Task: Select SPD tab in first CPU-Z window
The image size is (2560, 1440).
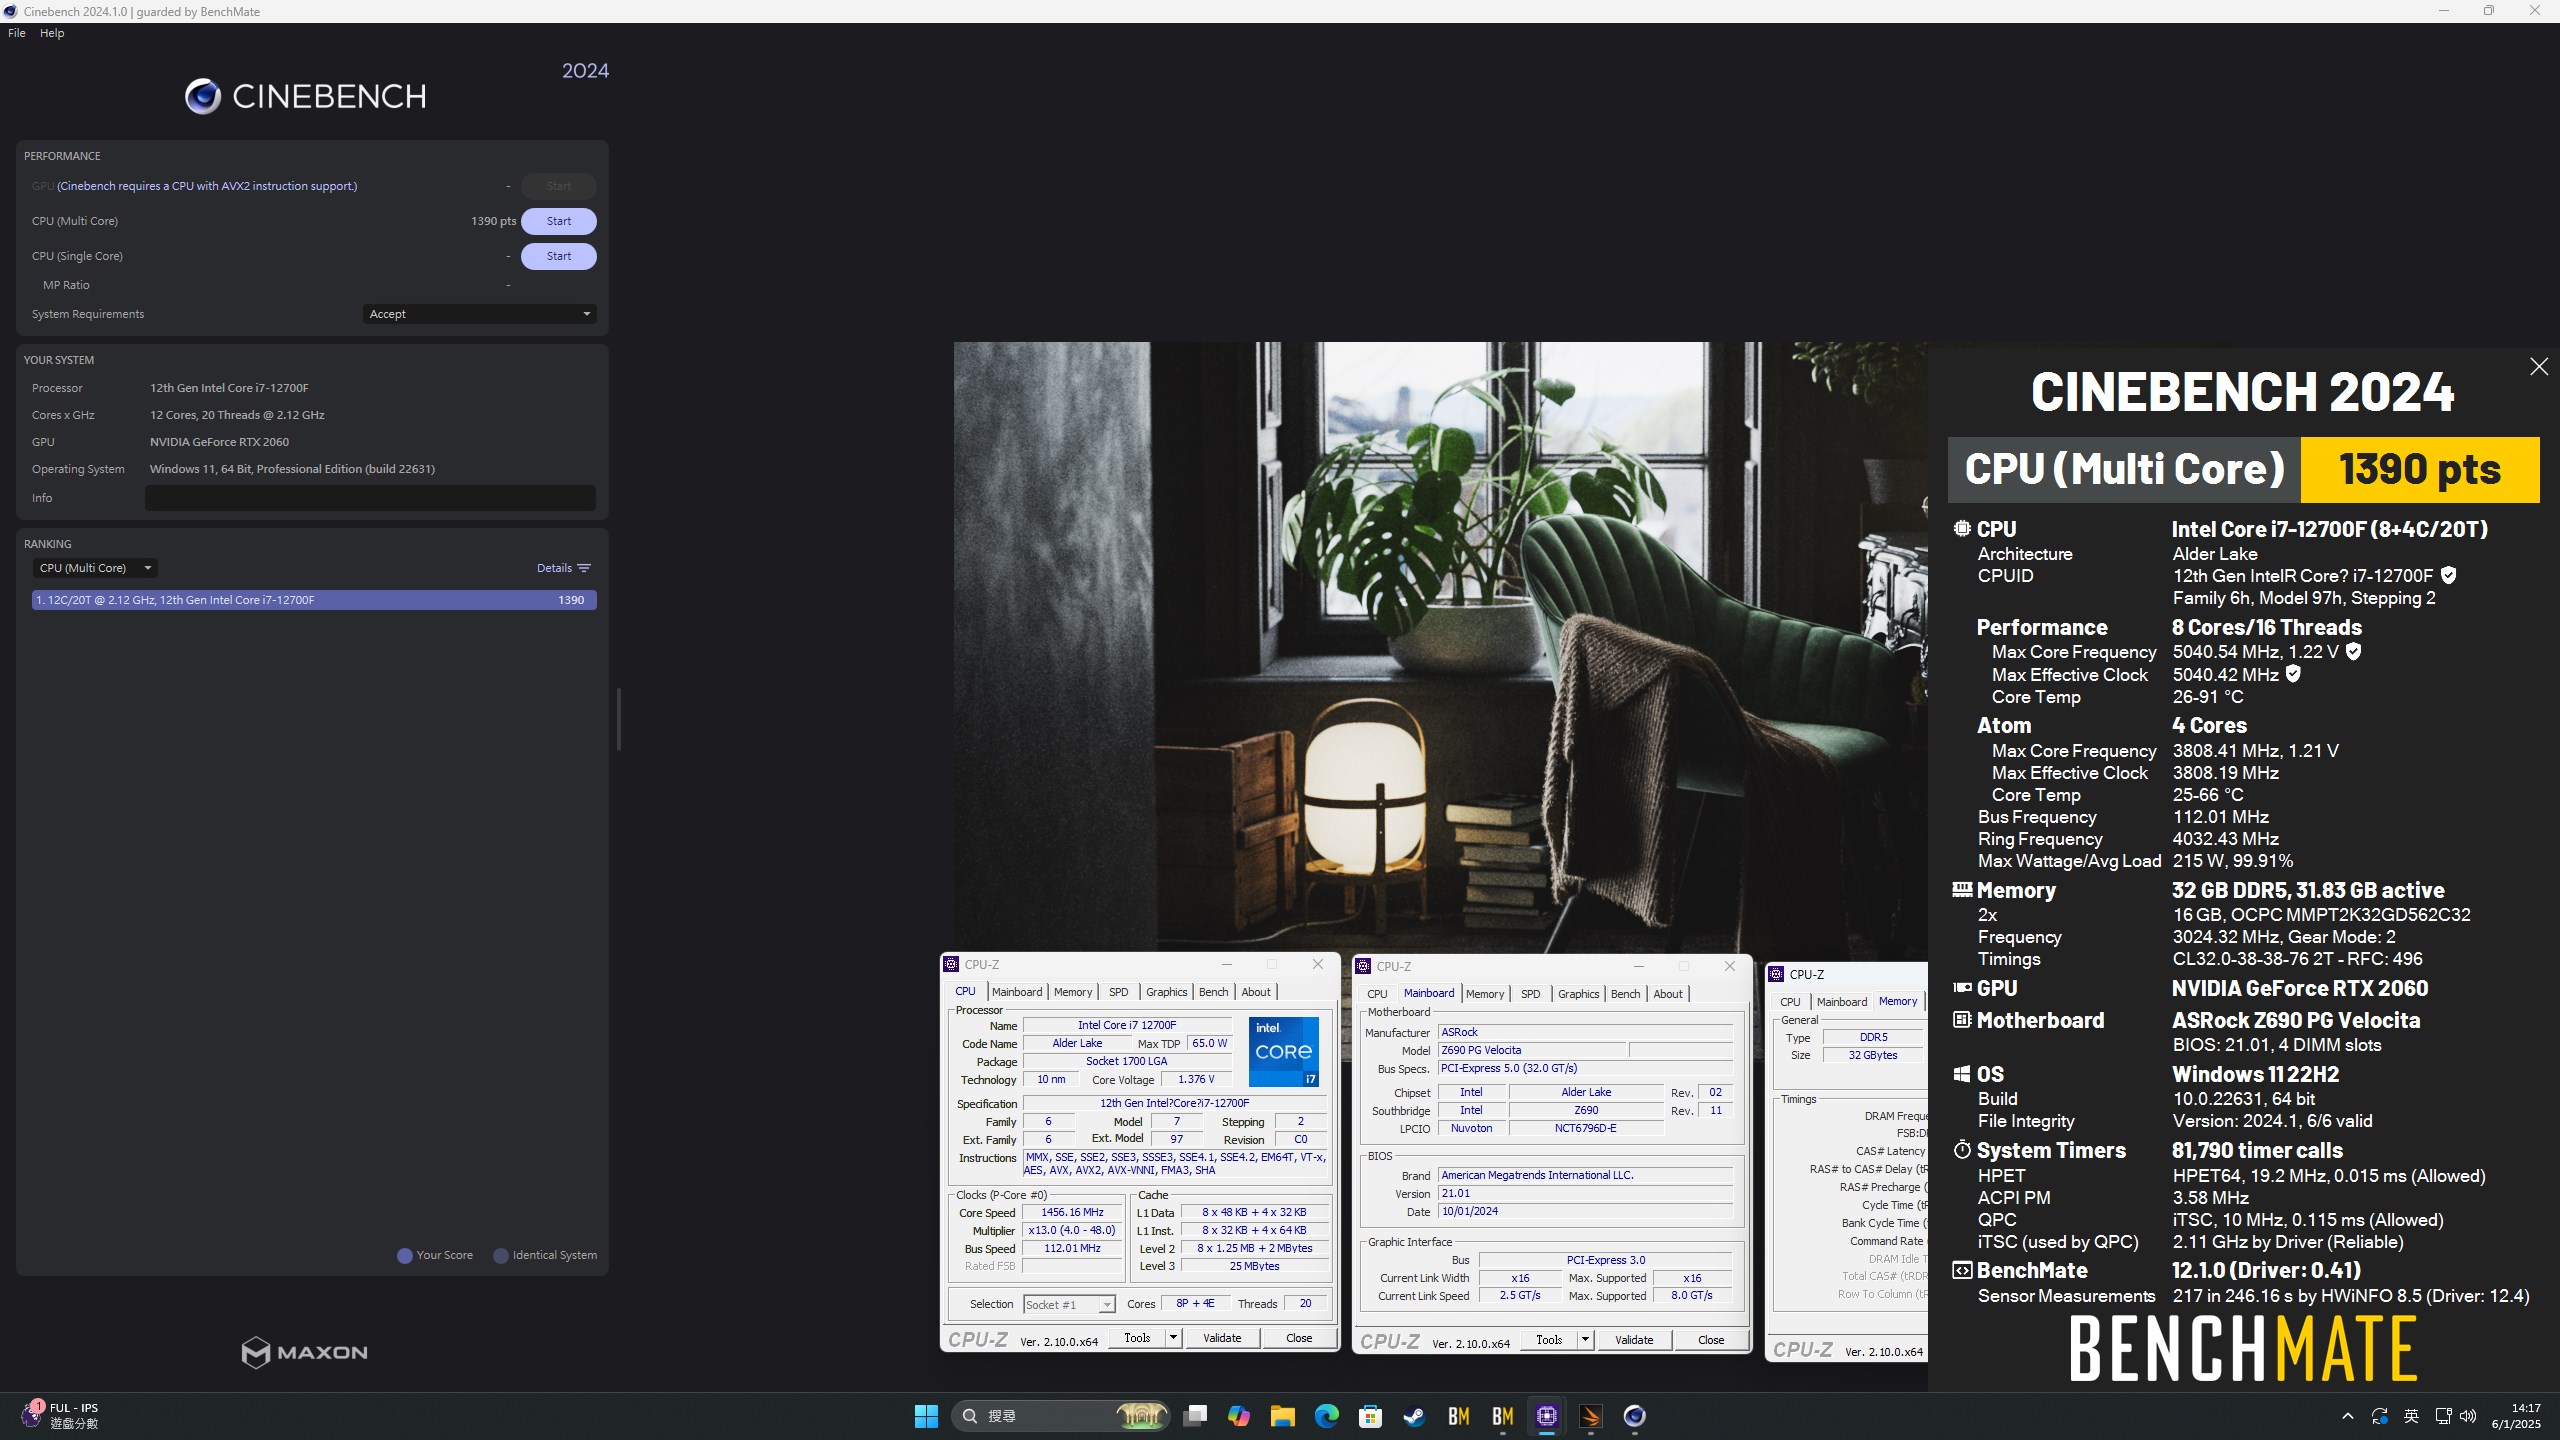Action: 1118,992
